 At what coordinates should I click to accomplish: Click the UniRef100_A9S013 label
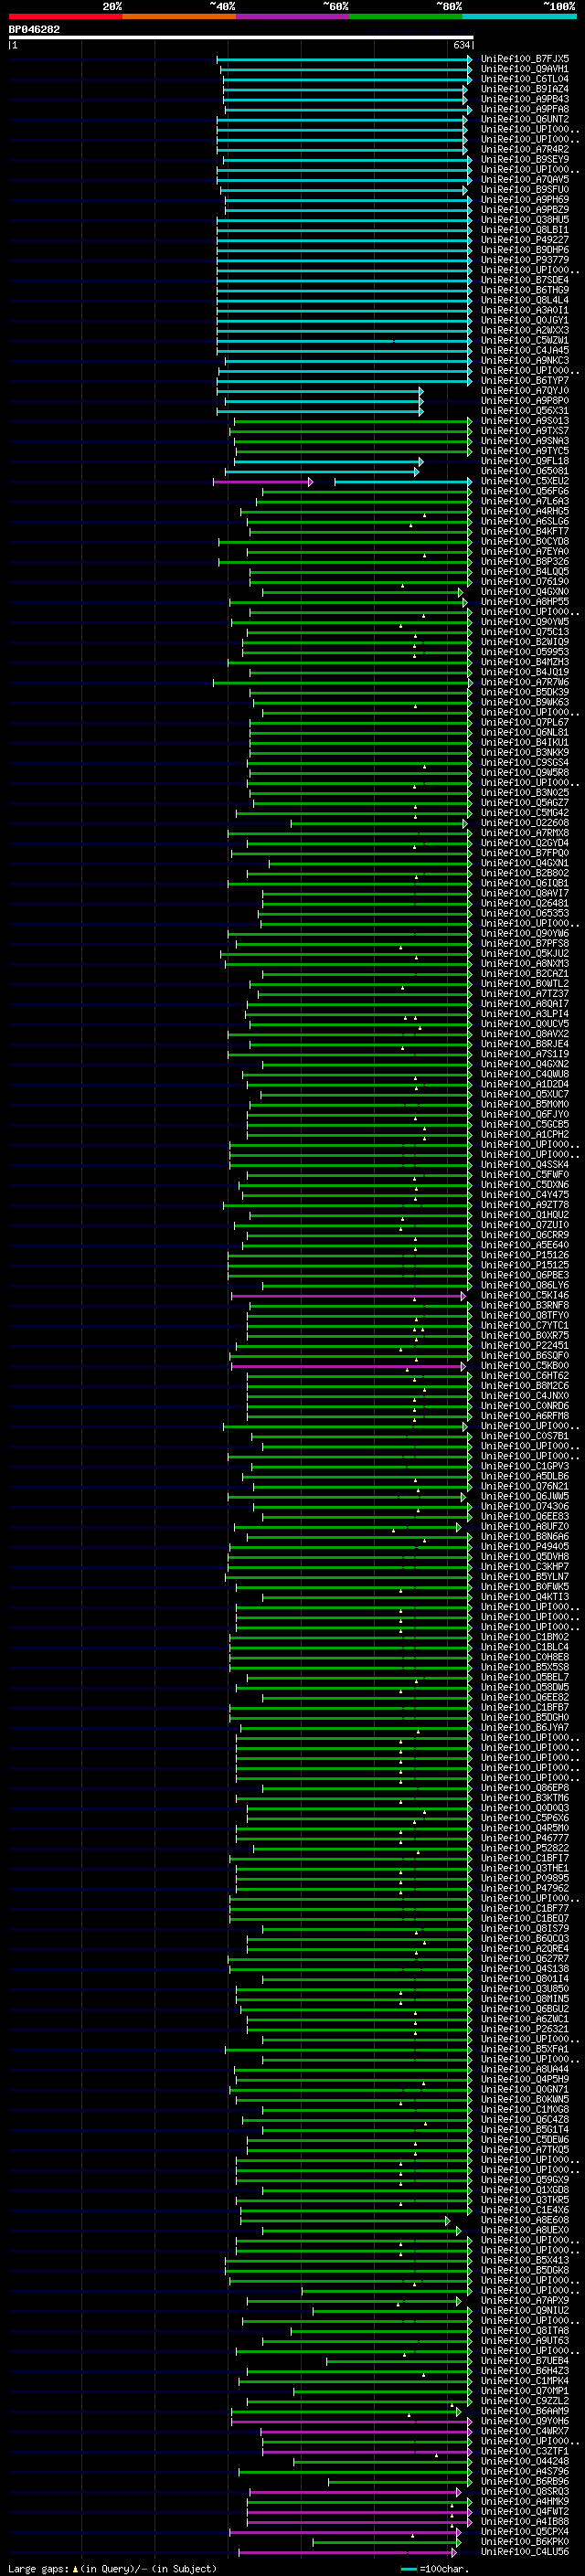(525, 421)
